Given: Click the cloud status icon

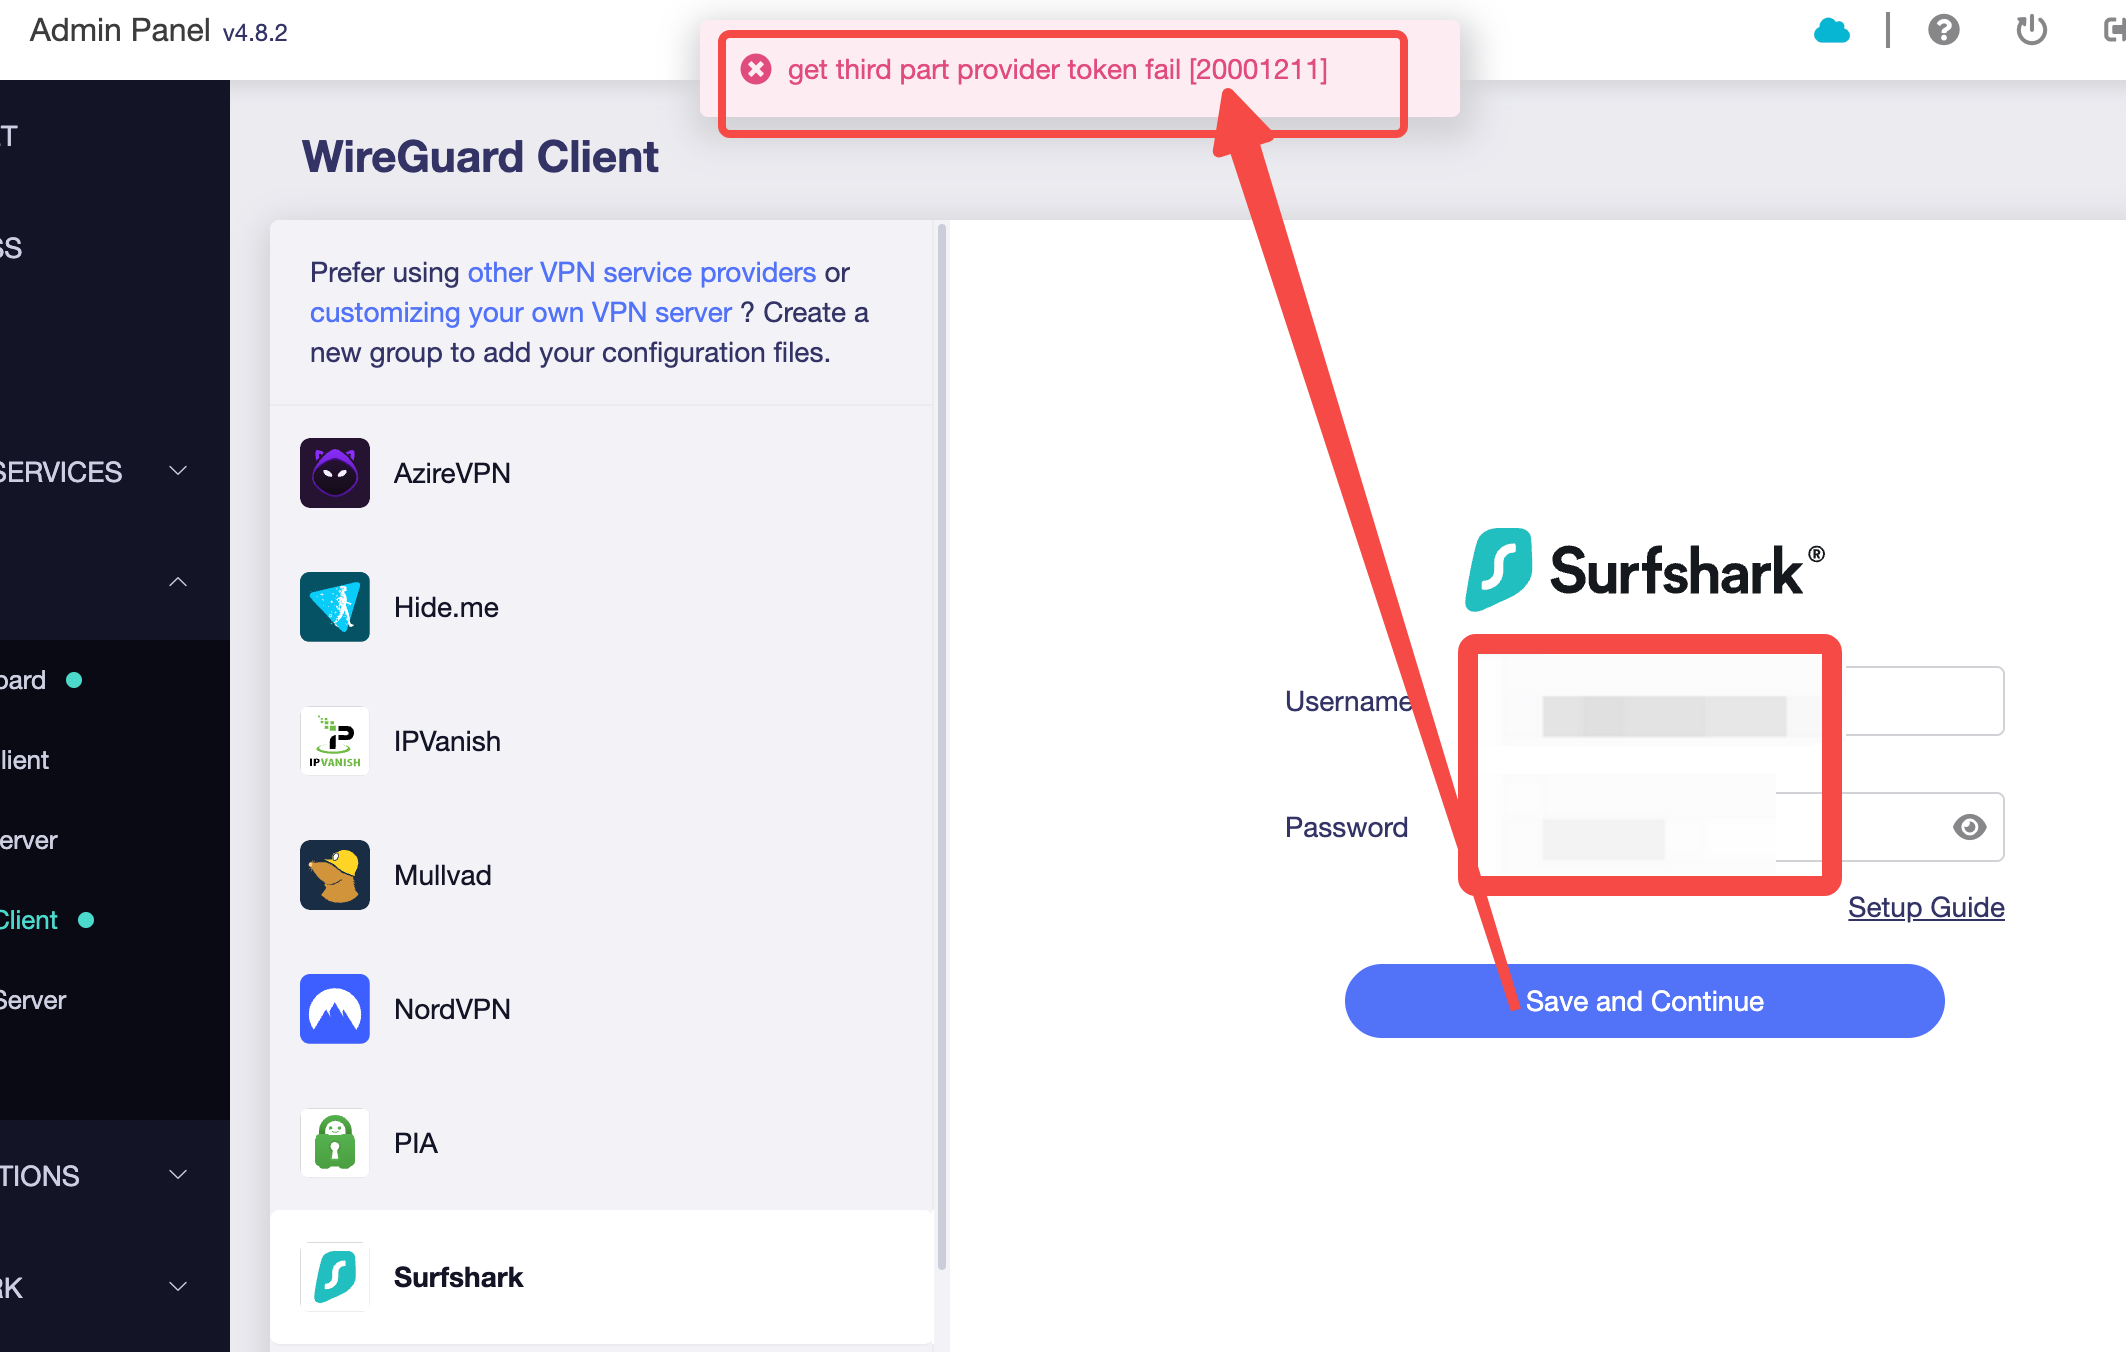Looking at the screenshot, I should [x=1831, y=31].
